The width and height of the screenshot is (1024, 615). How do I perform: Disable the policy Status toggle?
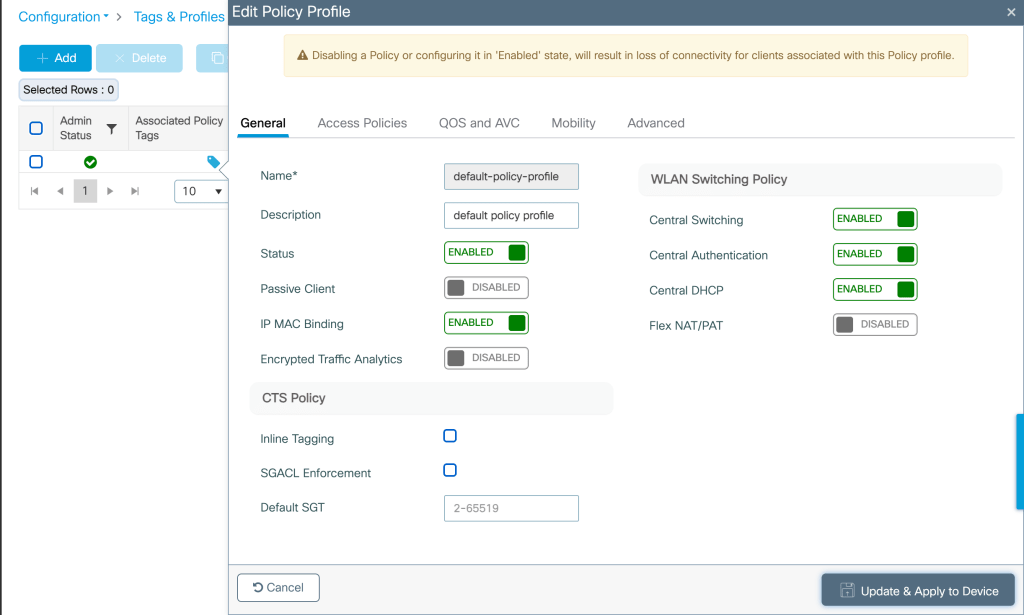486,253
